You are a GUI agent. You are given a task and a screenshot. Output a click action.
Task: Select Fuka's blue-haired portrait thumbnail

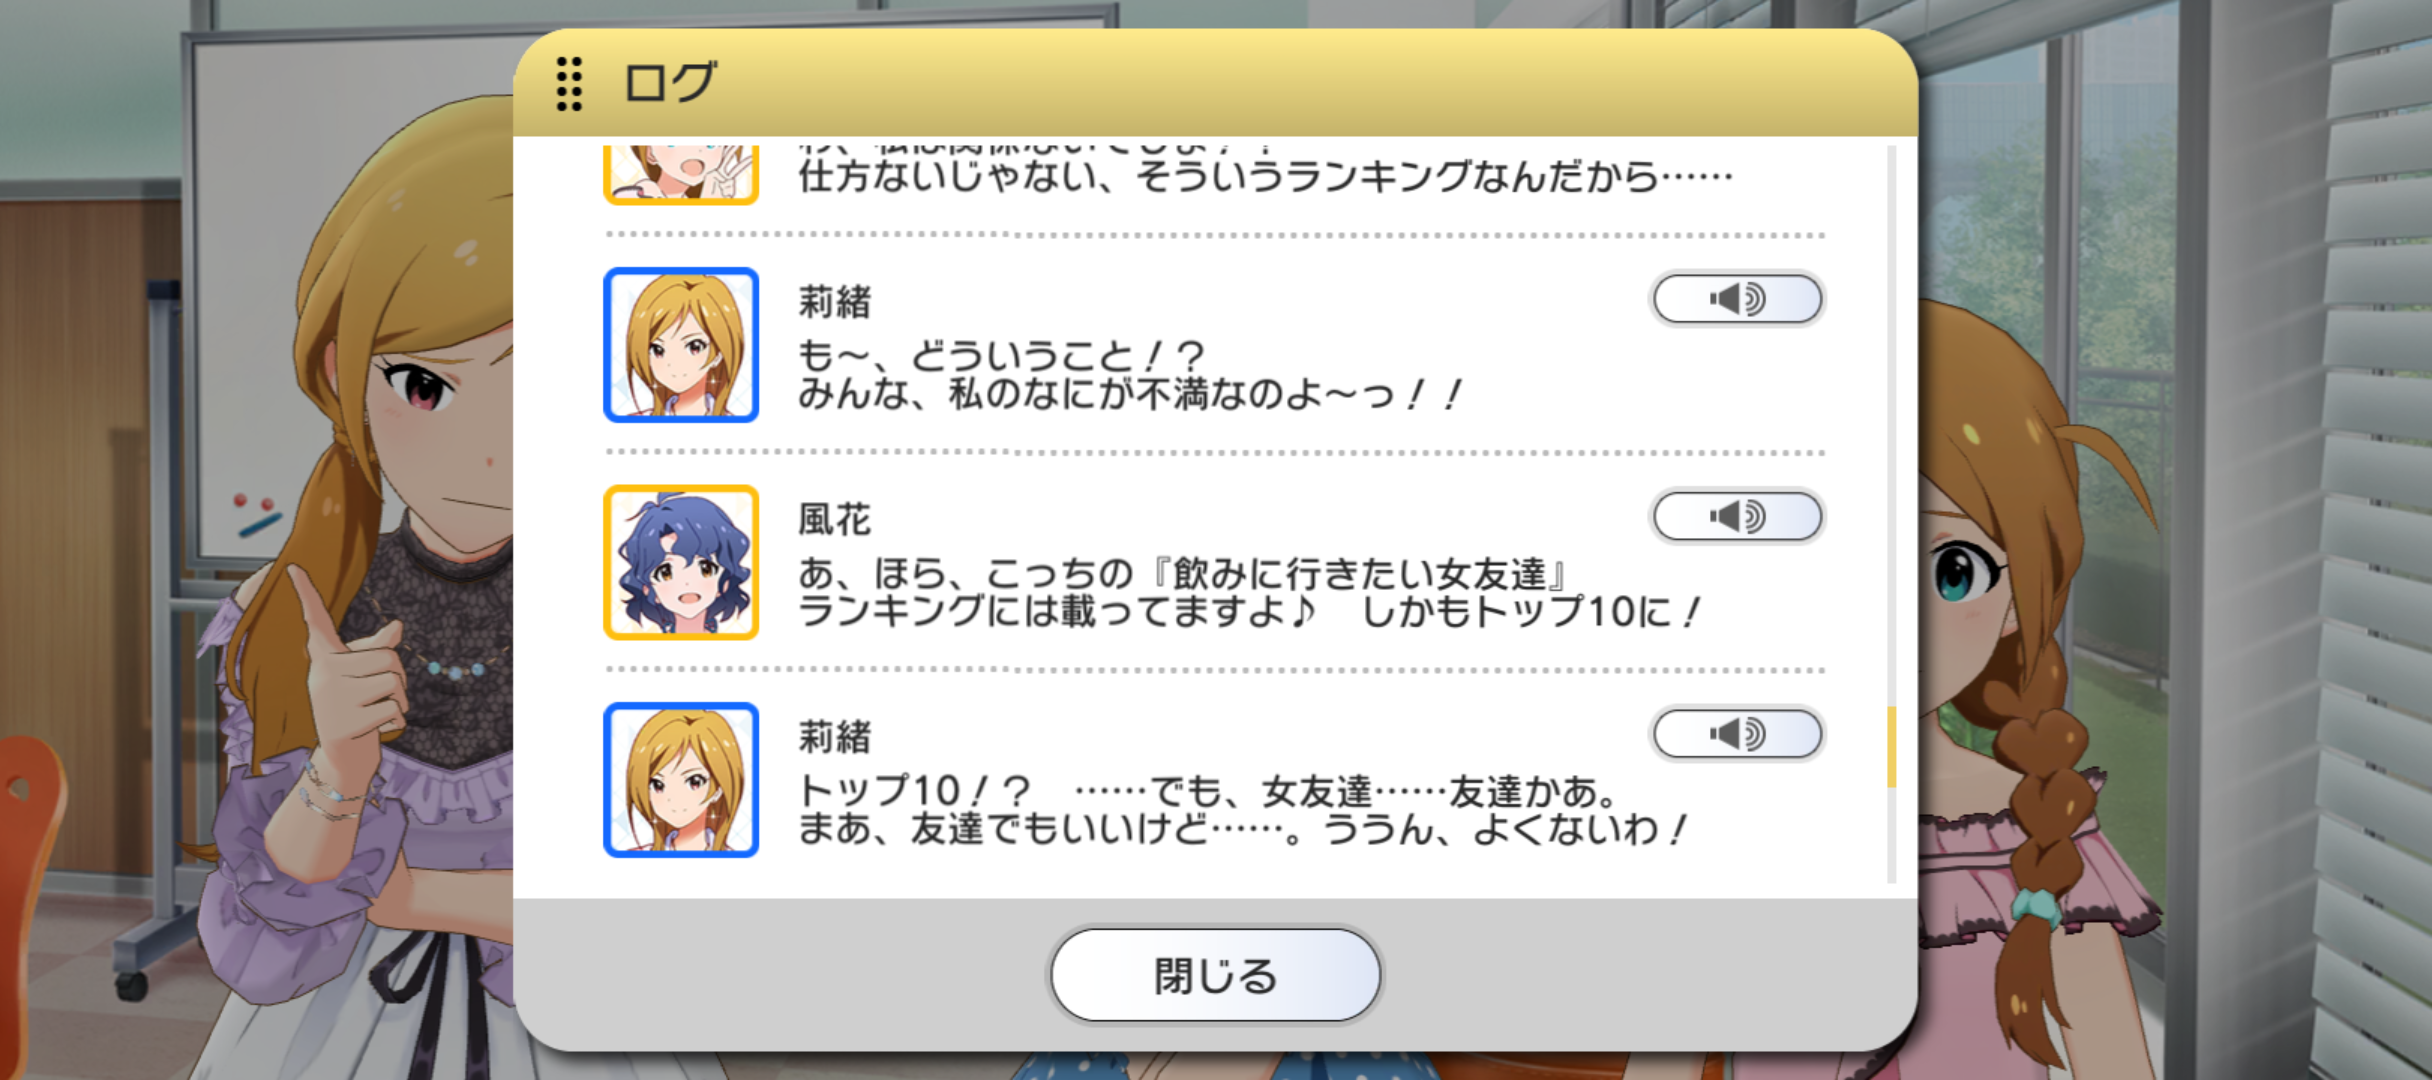681,562
